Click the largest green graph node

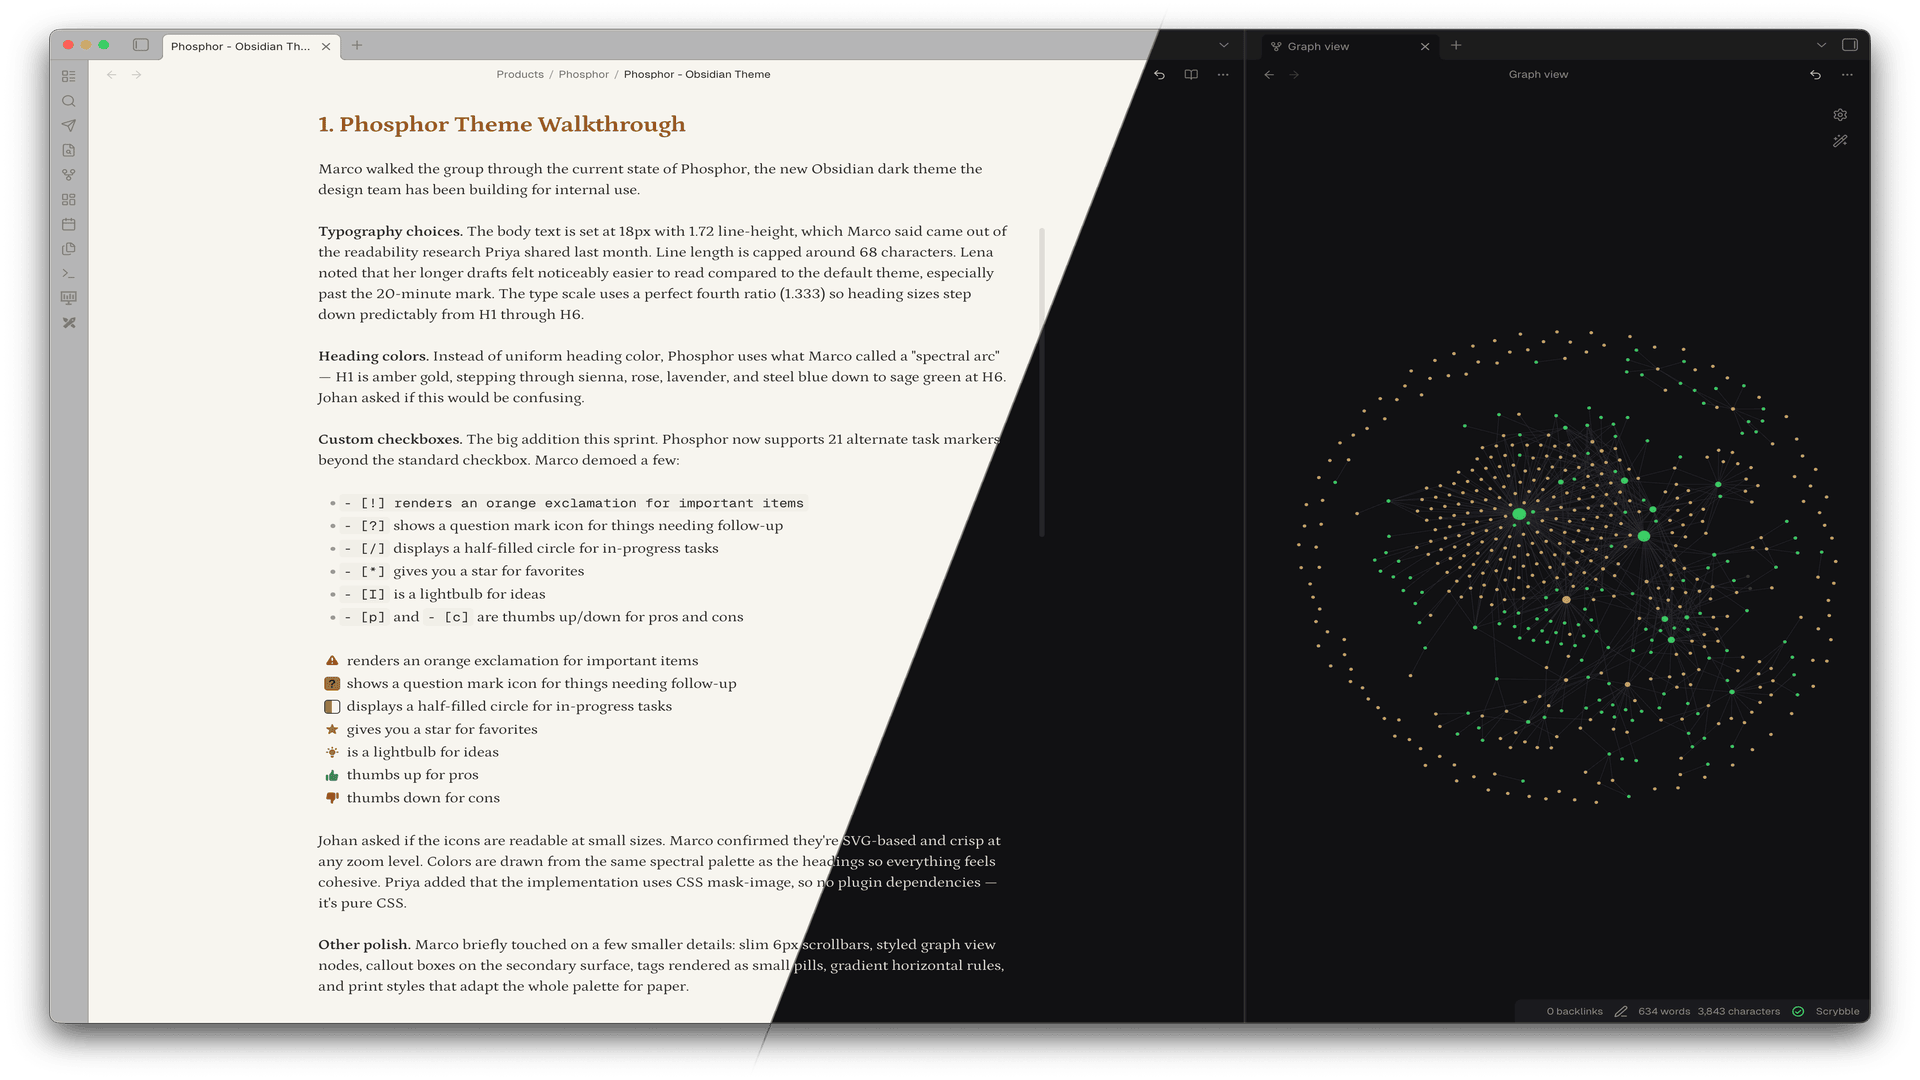coord(1519,513)
